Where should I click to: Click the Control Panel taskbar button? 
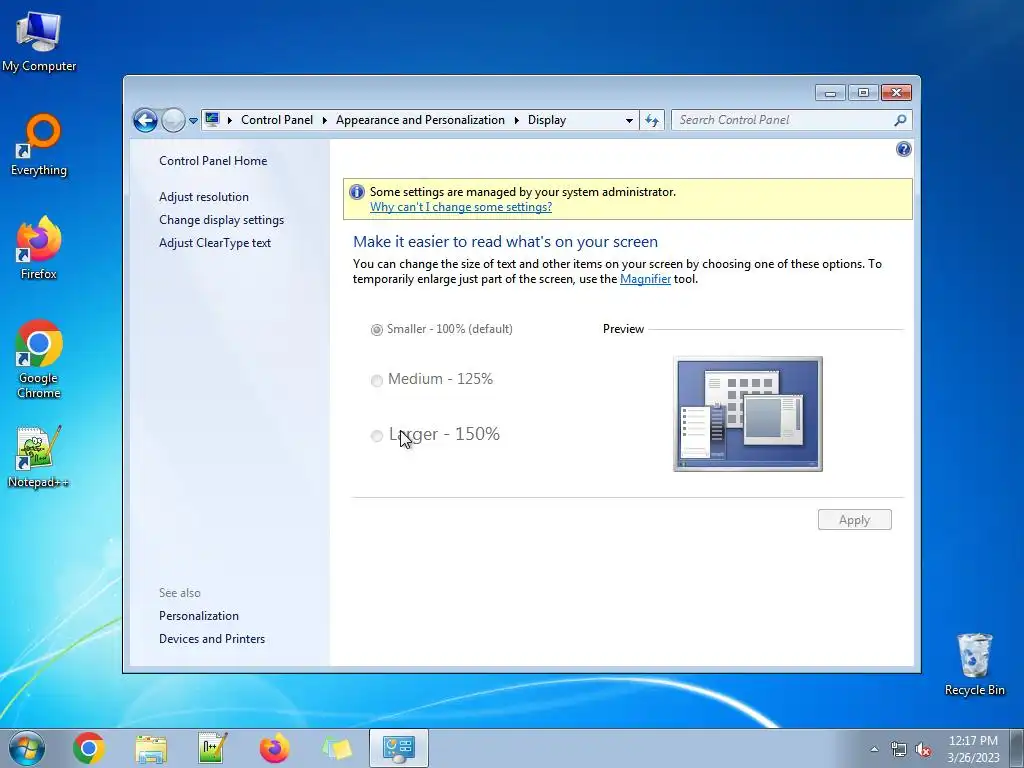[x=399, y=748]
